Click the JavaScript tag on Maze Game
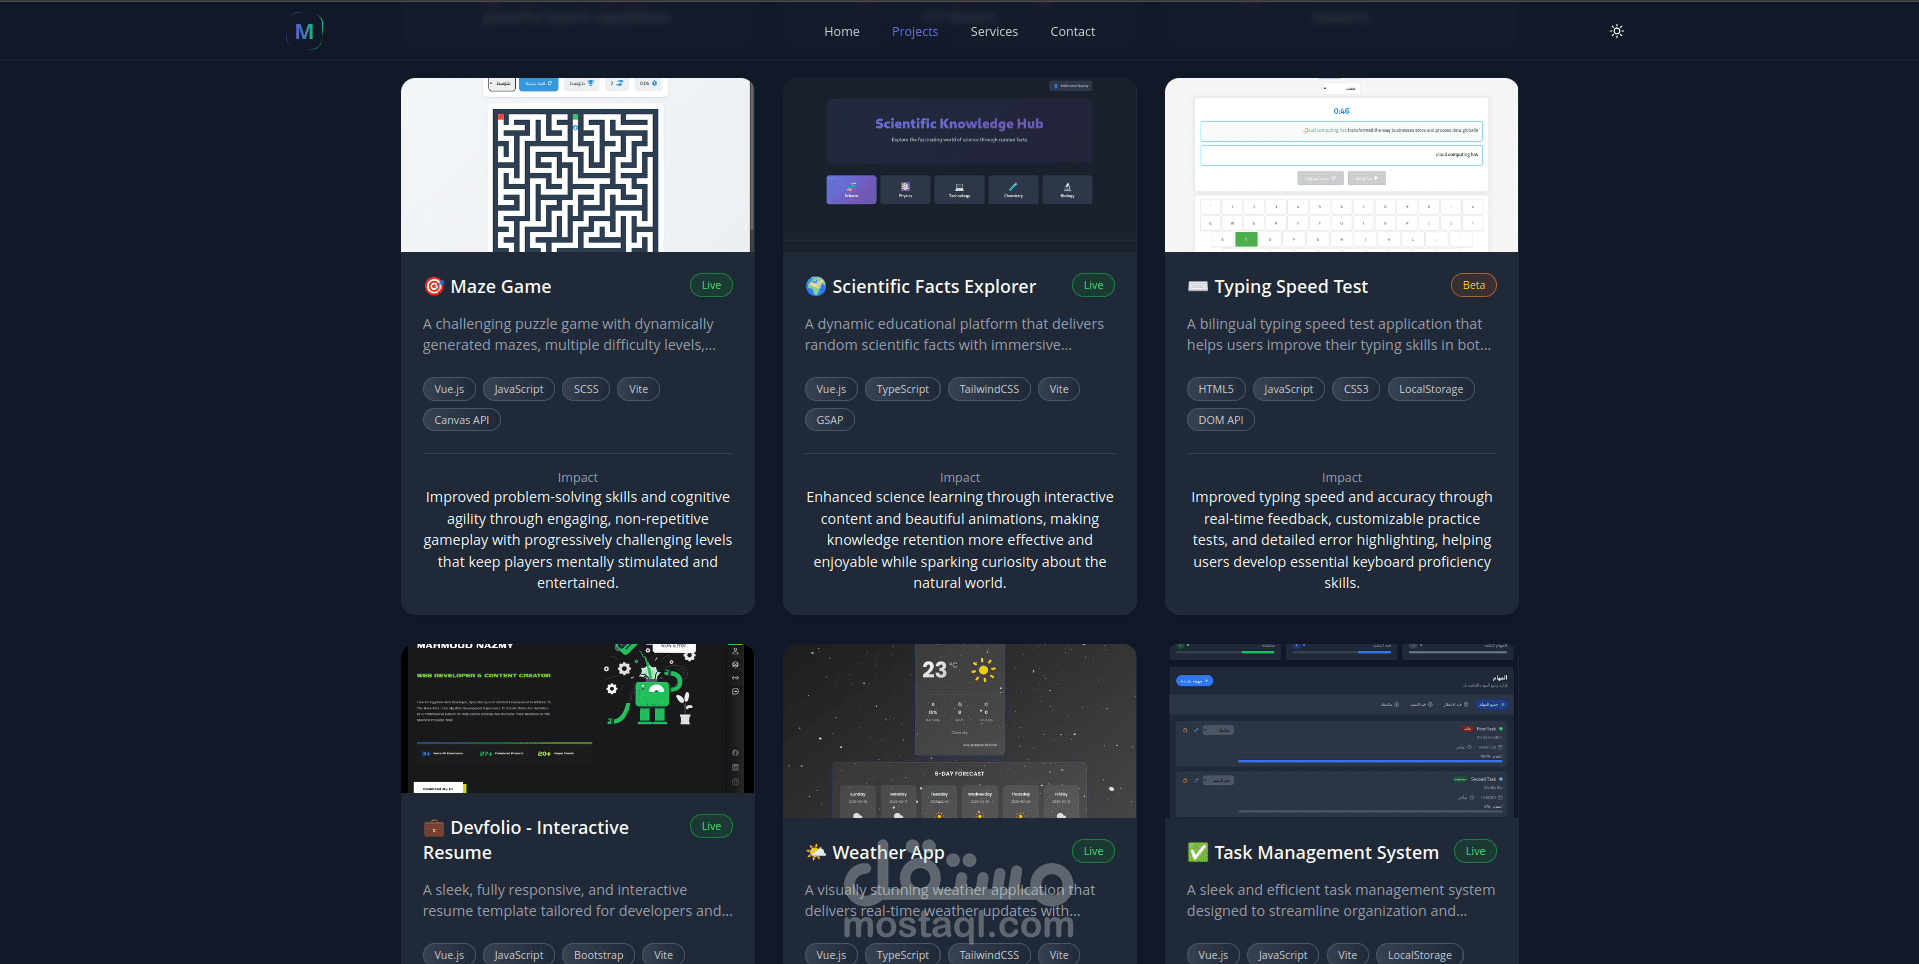Viewport: 1919px width, 964px height. tap(518, 390)
